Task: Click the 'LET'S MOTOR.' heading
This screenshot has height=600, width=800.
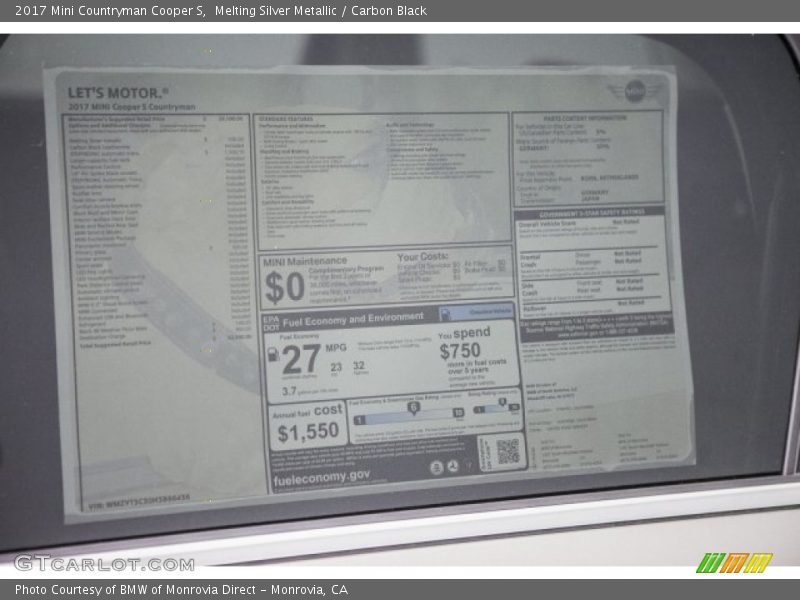Action: pos(118,93)
